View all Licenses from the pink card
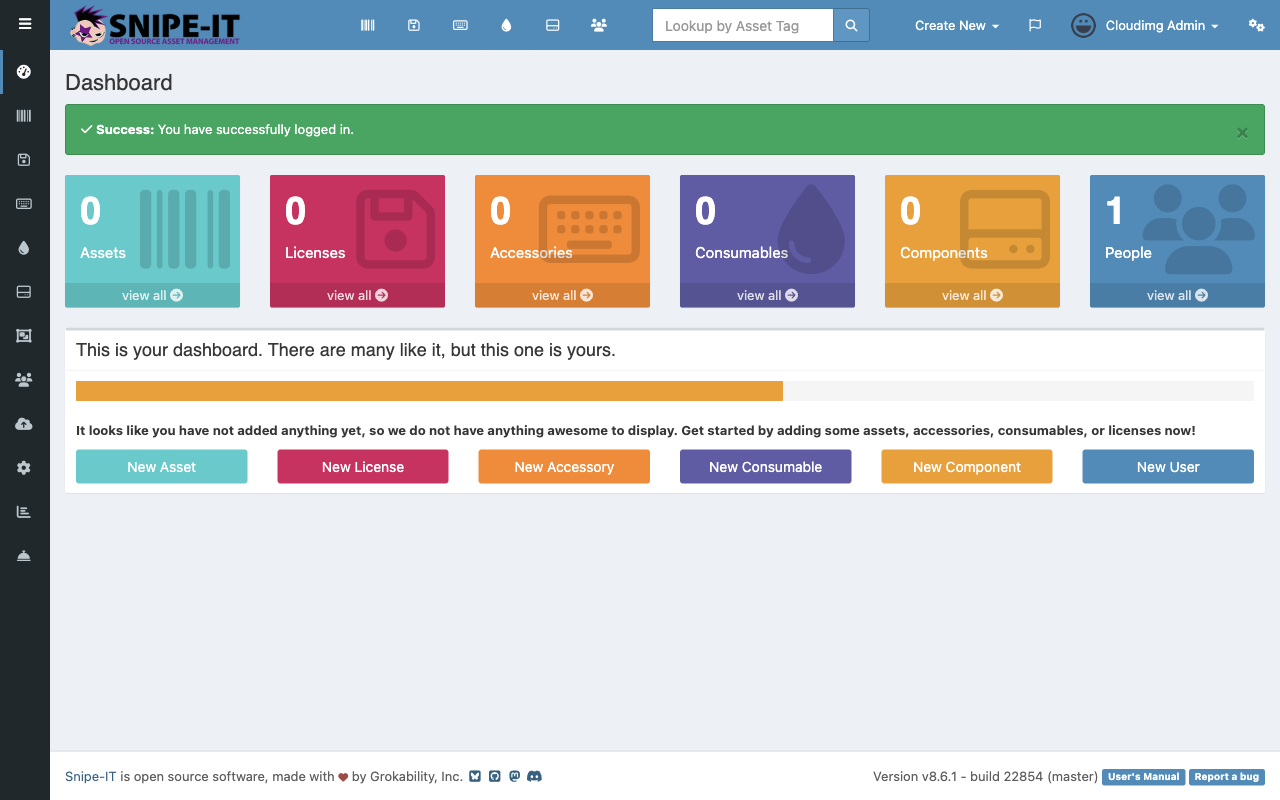The height and width of the screenshot is (800, 1280). point(357,295)
